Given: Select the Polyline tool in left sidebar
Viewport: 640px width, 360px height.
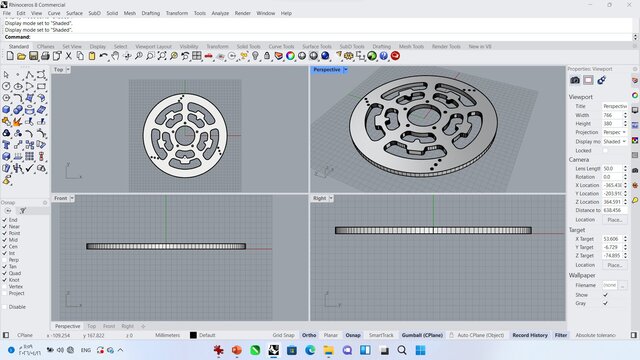Looking at the screenshot, I should [x=29, y=75].
